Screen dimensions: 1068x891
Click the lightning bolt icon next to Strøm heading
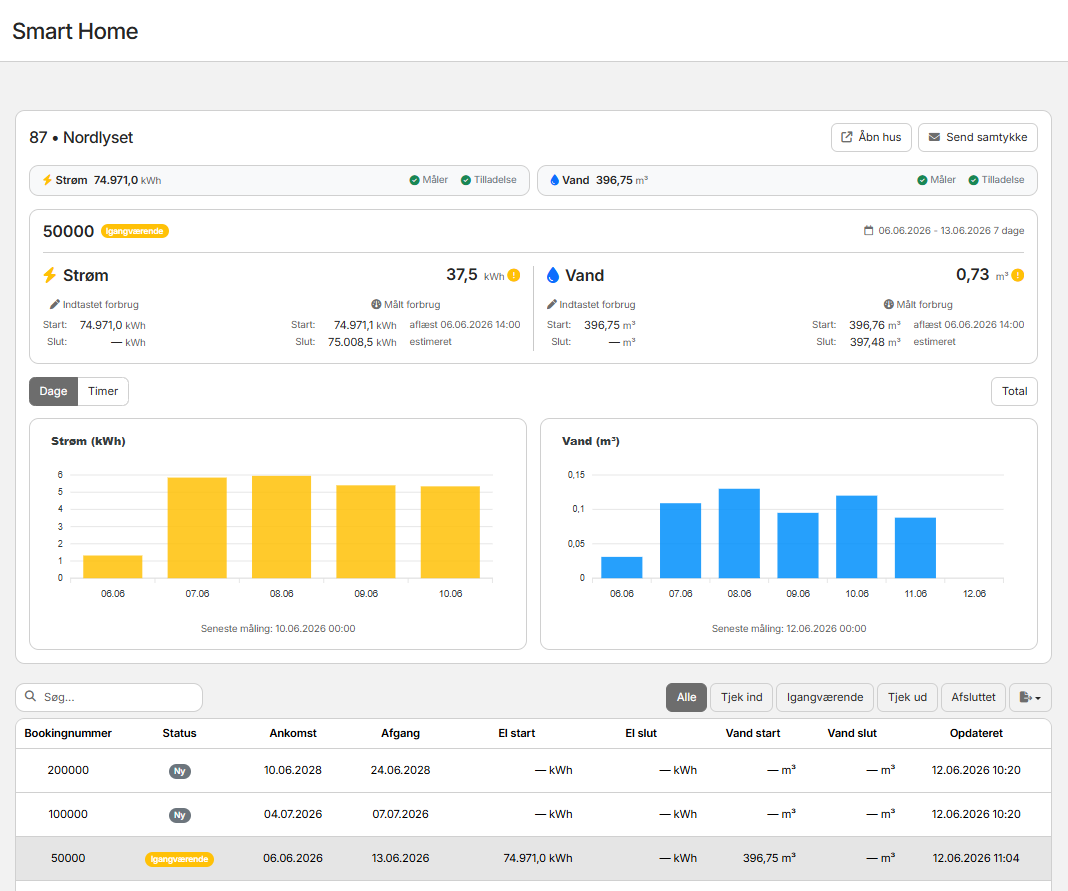coord(49,275)
